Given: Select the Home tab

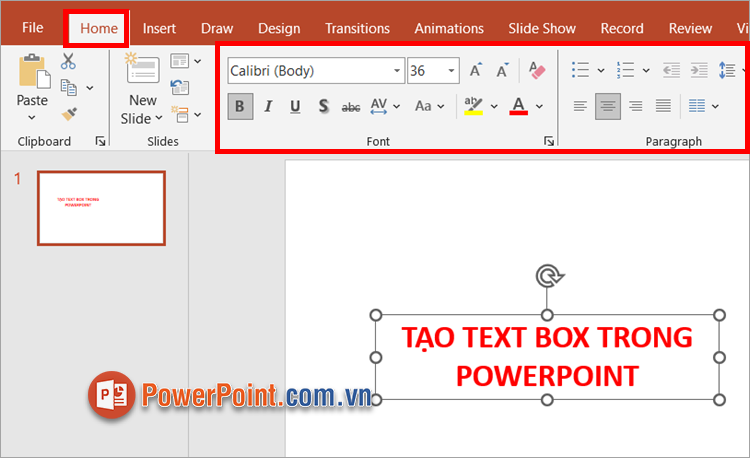Looking at the screenshot, I should [99, 28].
